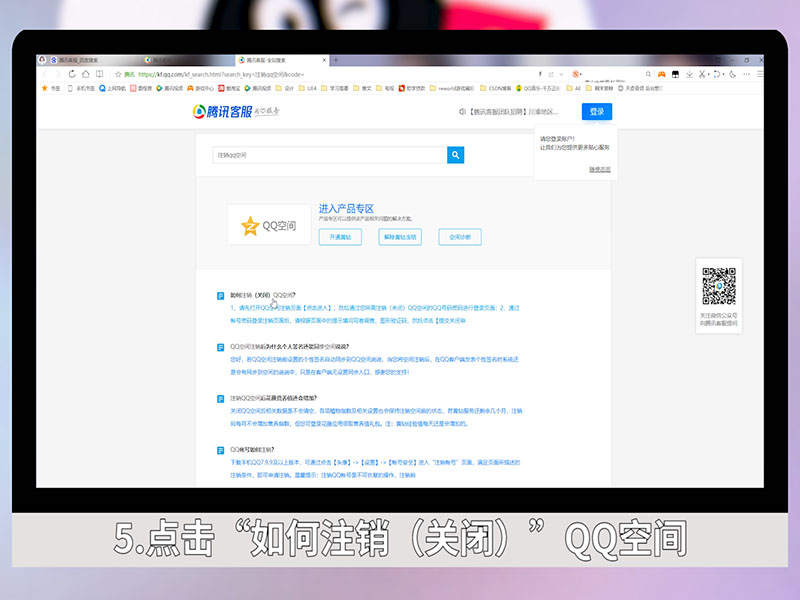Expand the undo arrow dropdown
The width and height of the screenshot is (800, 600).
pyautogui.click(x=723, y=74)
